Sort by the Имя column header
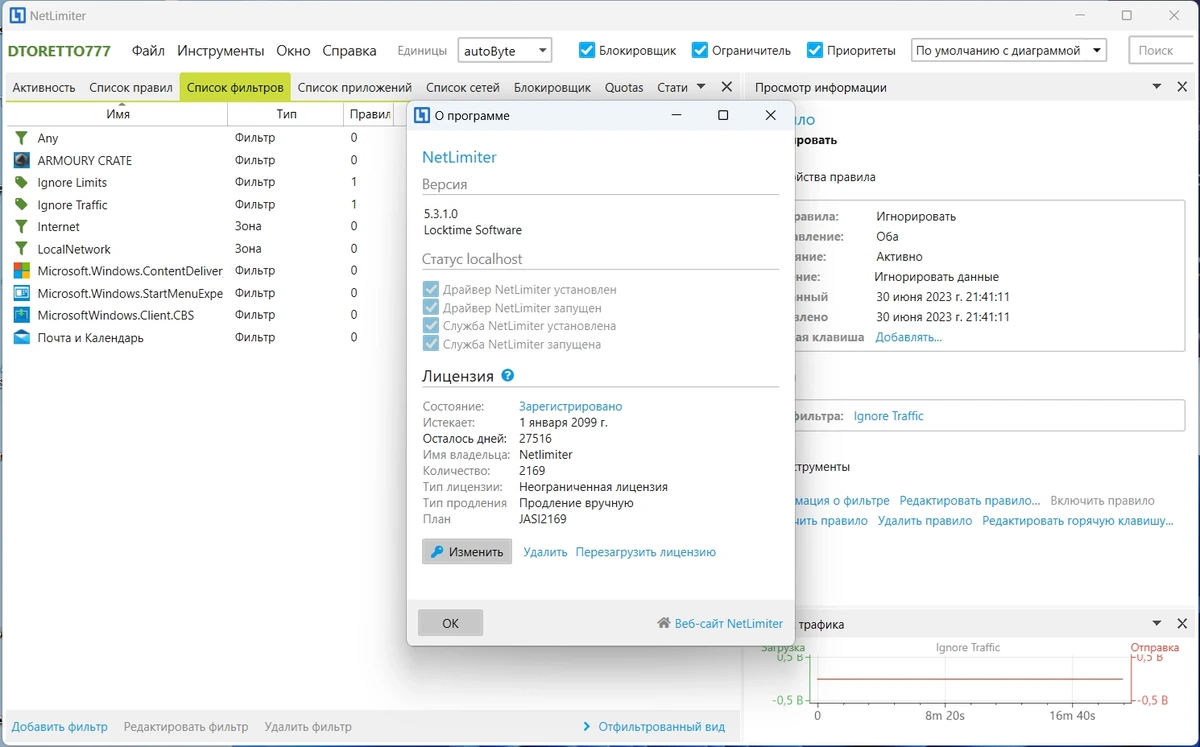 coord(118,114)
